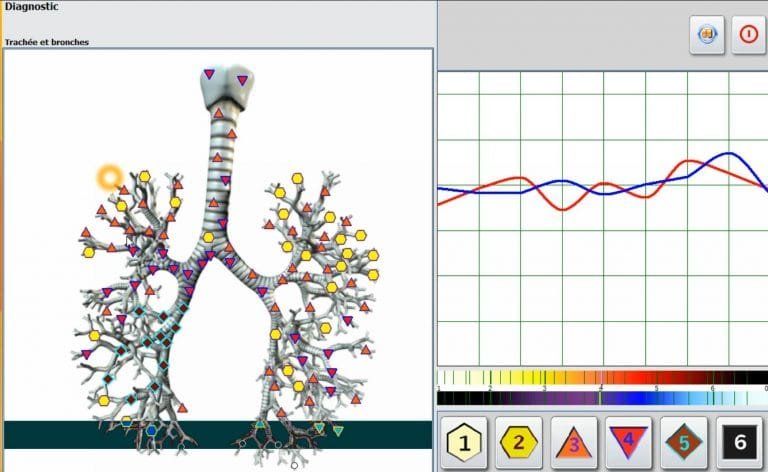Click the level 6 black square button

(x=739, y=442)
